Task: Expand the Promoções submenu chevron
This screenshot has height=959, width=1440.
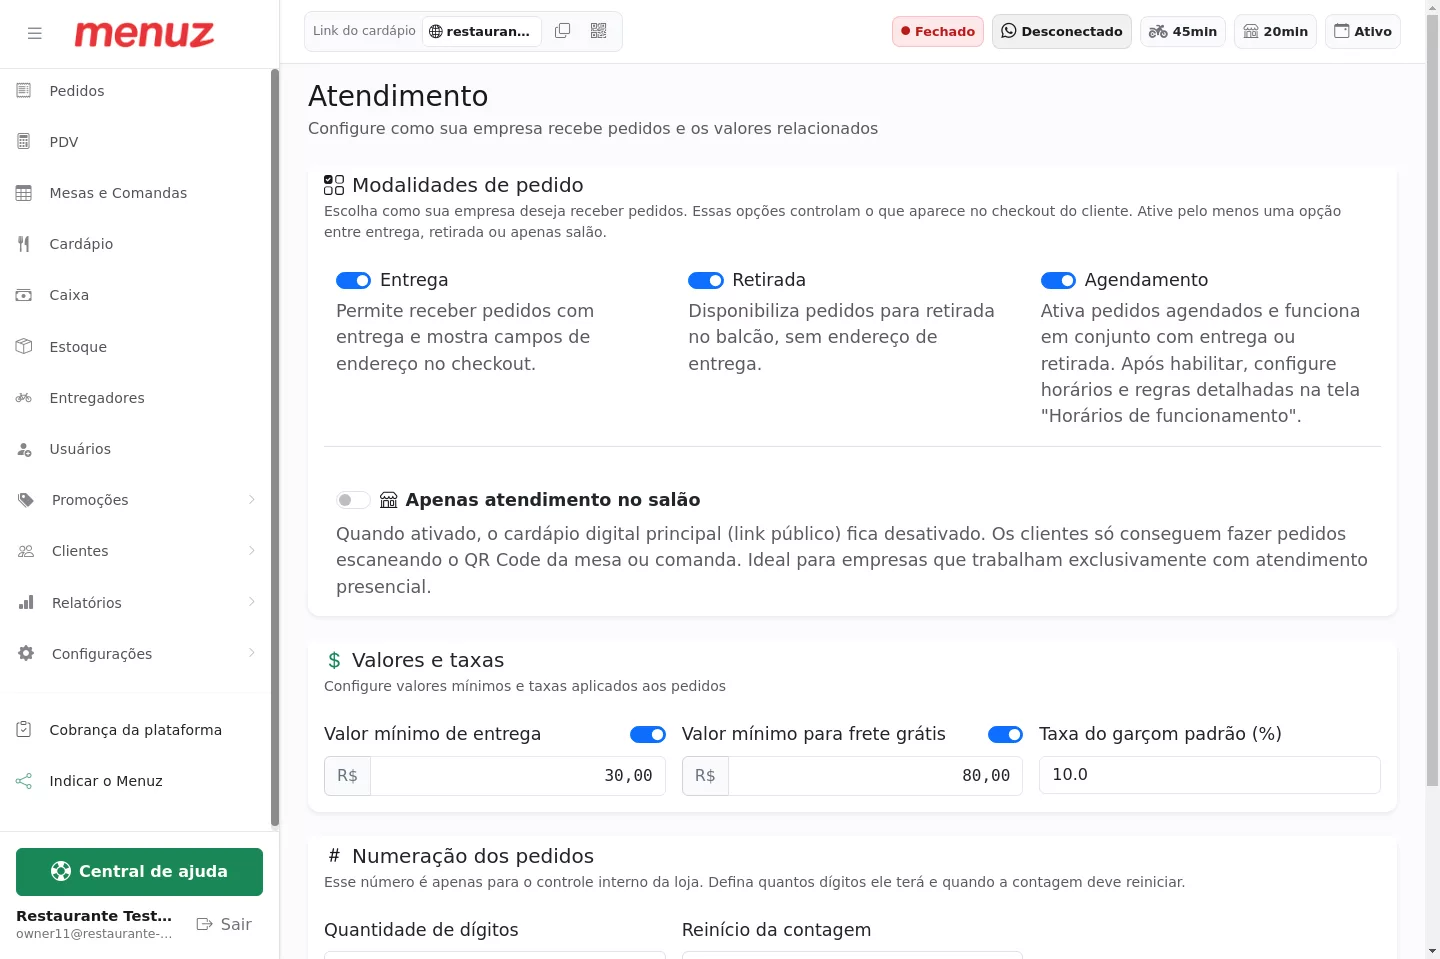Action: pyautogui.click(x=251, y=500)
